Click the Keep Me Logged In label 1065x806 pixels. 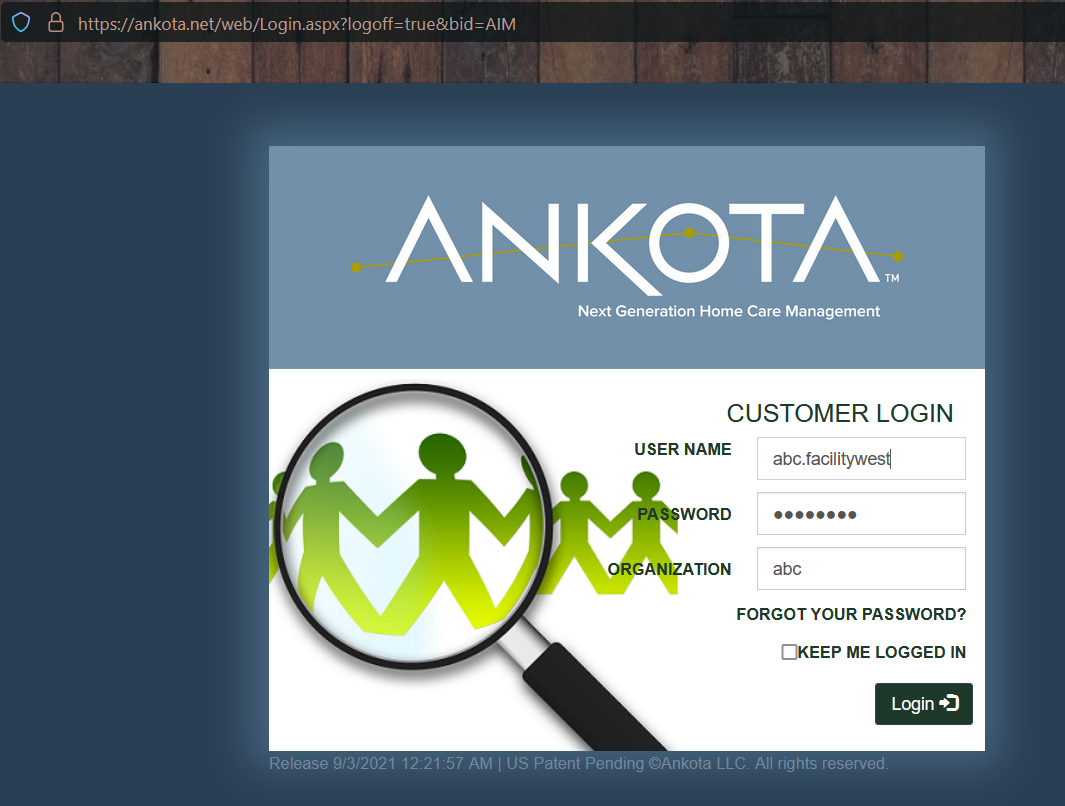coord(882,652)
